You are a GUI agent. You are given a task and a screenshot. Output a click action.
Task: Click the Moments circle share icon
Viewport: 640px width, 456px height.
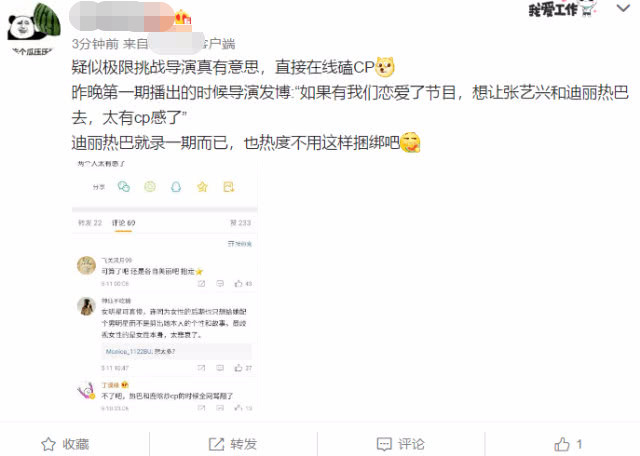pos(150,187)
